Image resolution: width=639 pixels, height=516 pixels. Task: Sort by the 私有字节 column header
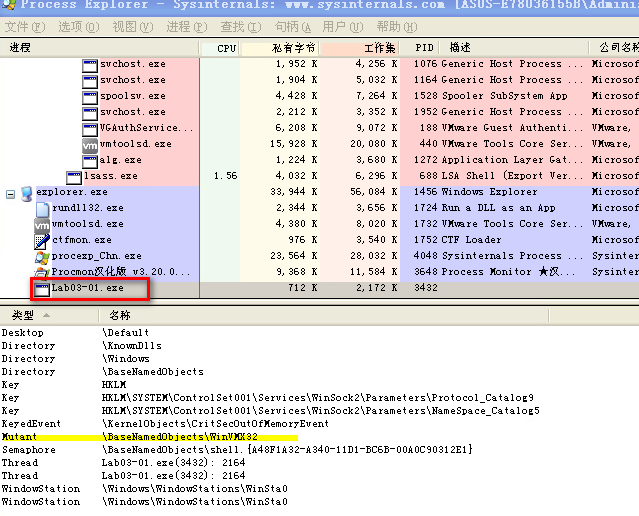(280, 48)
